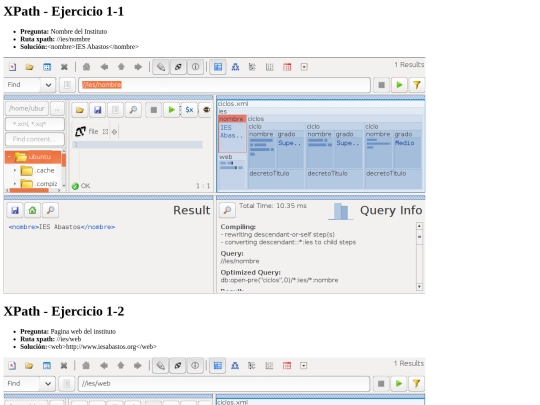Go forward arrow in Ejercicio 1-1 toolbar

coord(138,67)
